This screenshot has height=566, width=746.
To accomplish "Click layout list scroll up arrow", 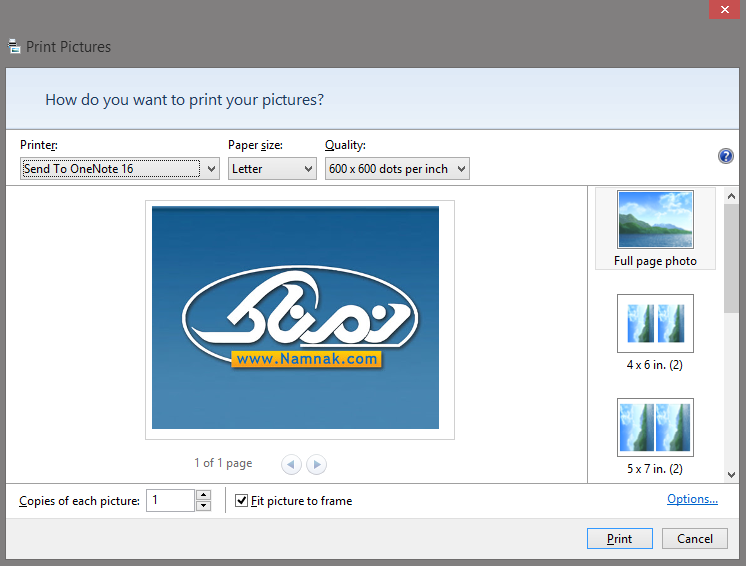I will [731, 196].
